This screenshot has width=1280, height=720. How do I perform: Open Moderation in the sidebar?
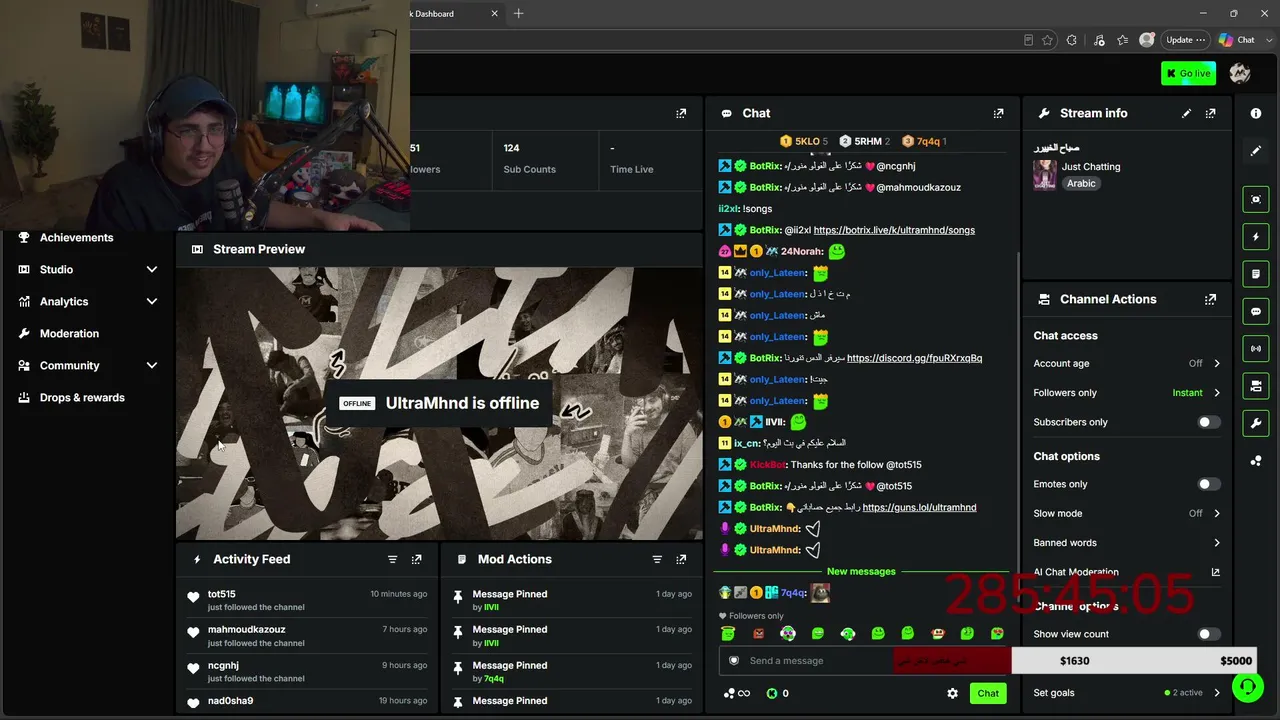coord(69,334)
